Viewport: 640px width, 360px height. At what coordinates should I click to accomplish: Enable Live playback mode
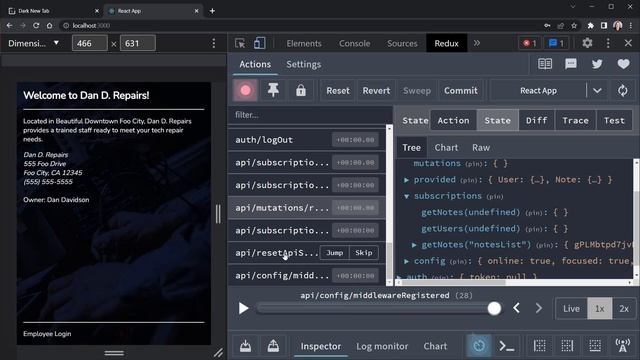571,309
